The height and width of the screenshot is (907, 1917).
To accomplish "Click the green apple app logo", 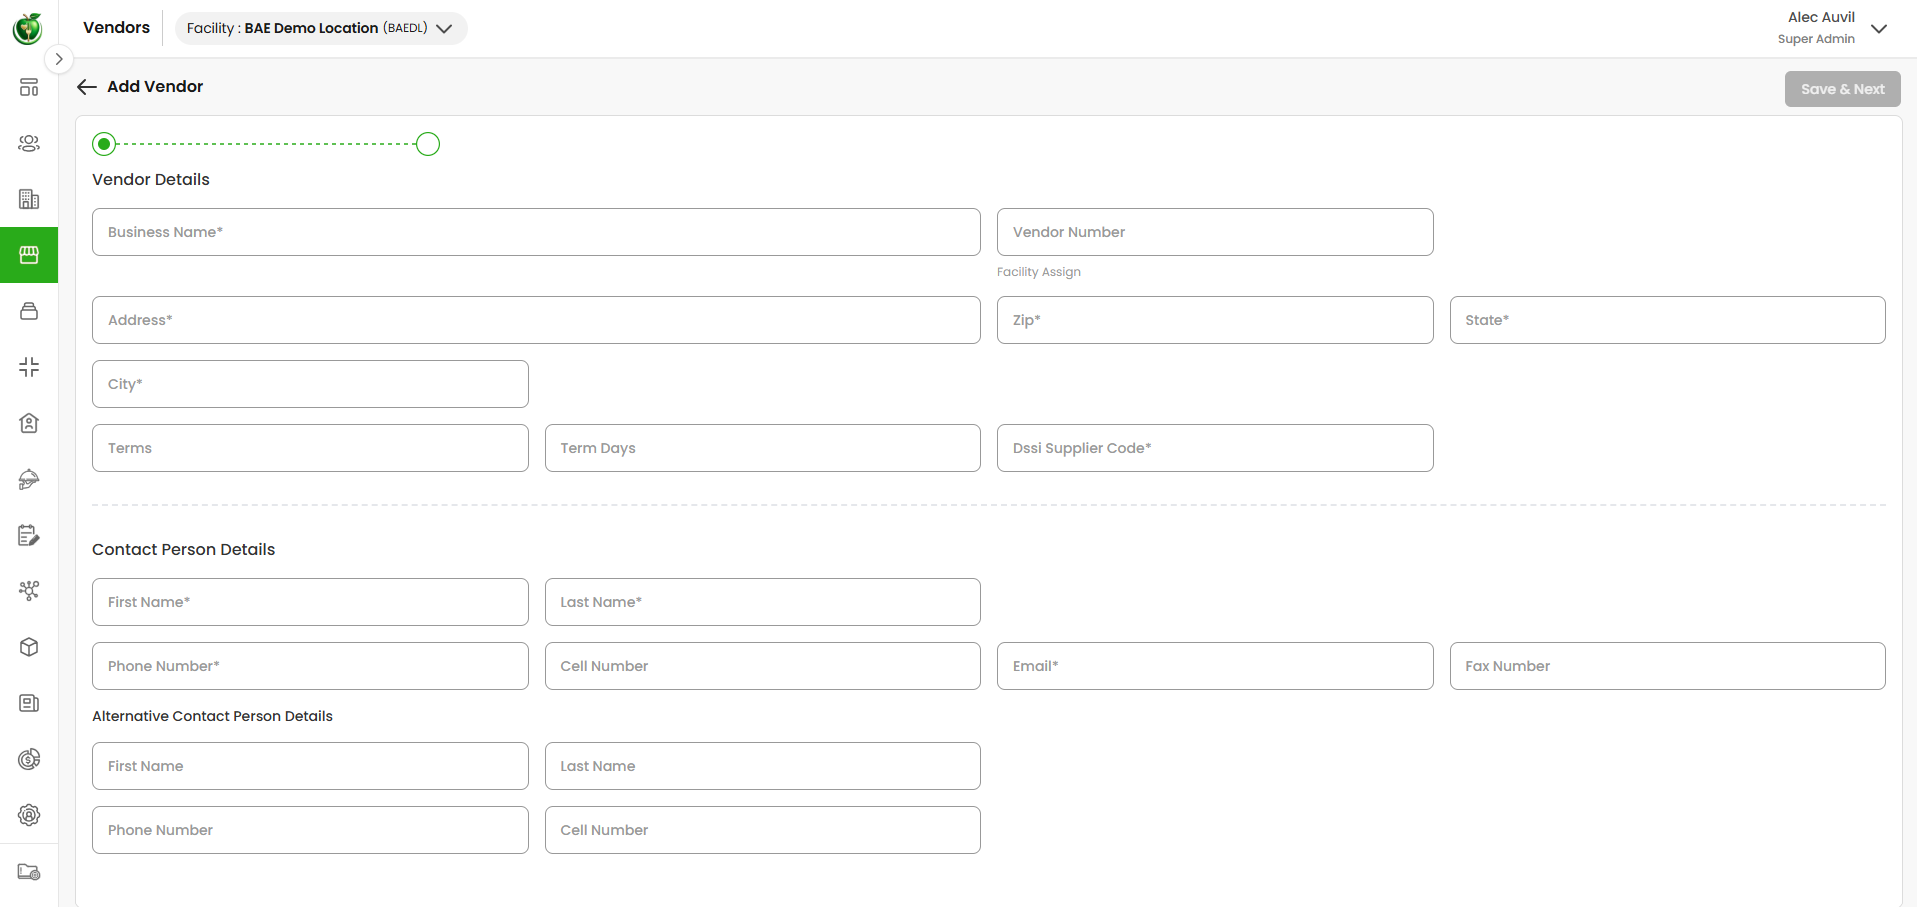I will coord(28,28).
